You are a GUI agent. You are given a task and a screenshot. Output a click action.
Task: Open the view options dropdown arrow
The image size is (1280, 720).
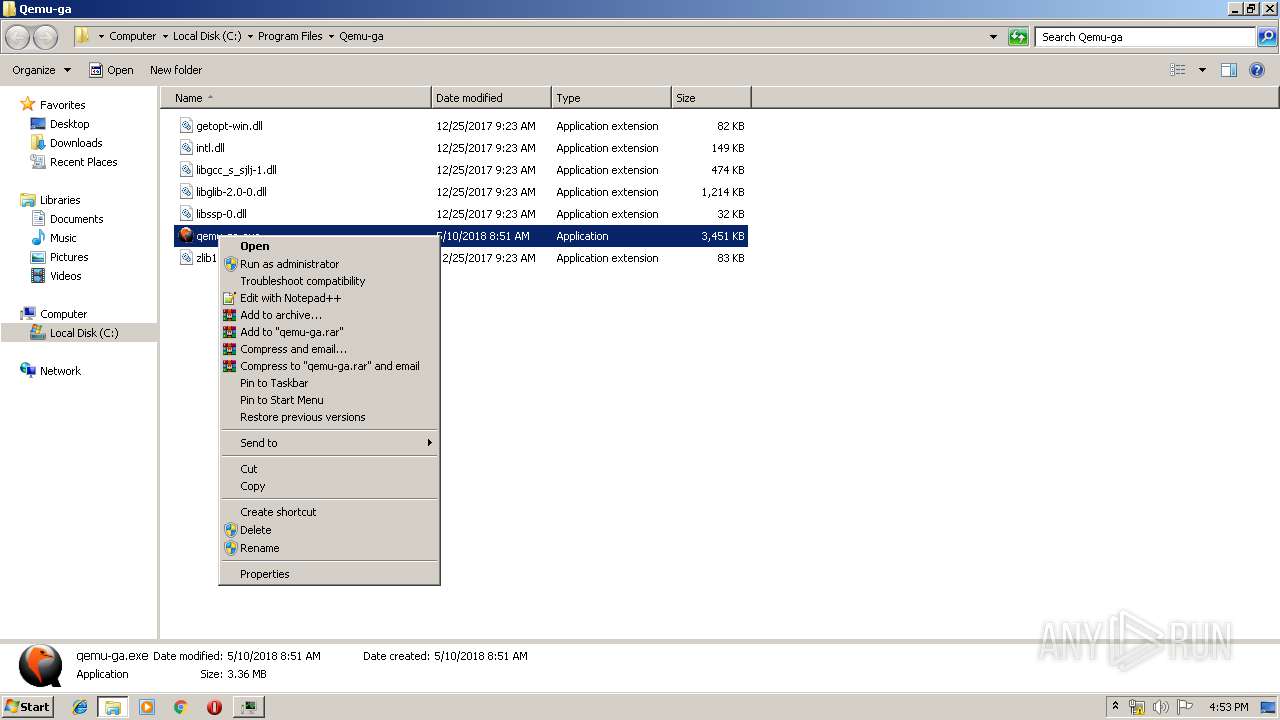[x=1202, y=70]
